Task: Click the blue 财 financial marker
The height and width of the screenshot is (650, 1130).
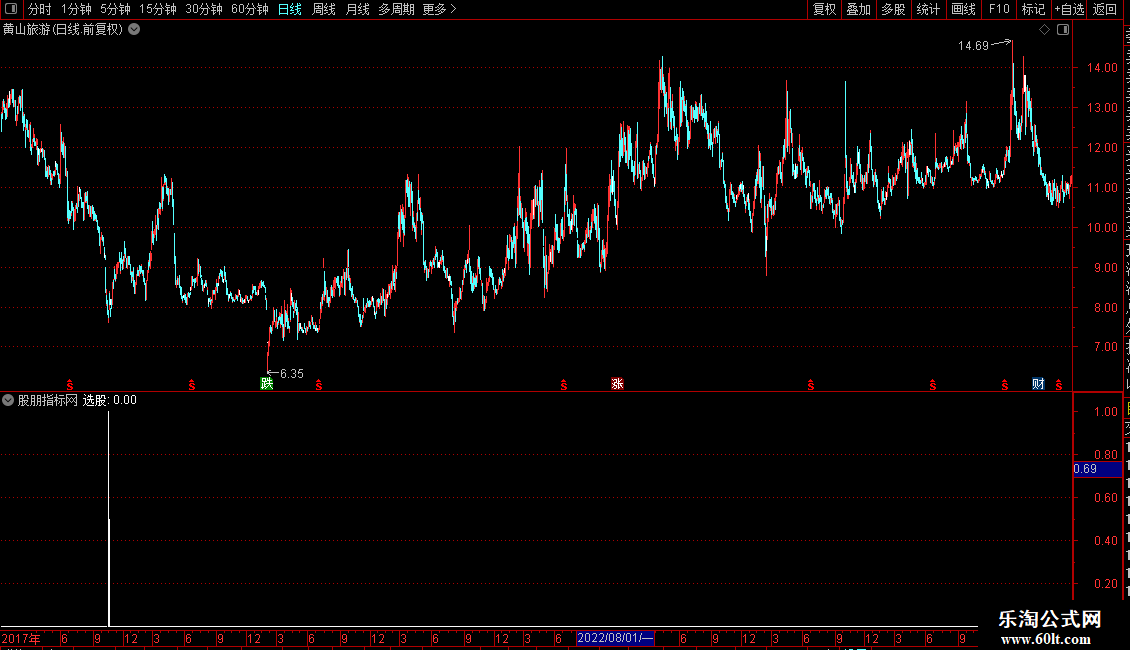Action: click(1038, 383)
